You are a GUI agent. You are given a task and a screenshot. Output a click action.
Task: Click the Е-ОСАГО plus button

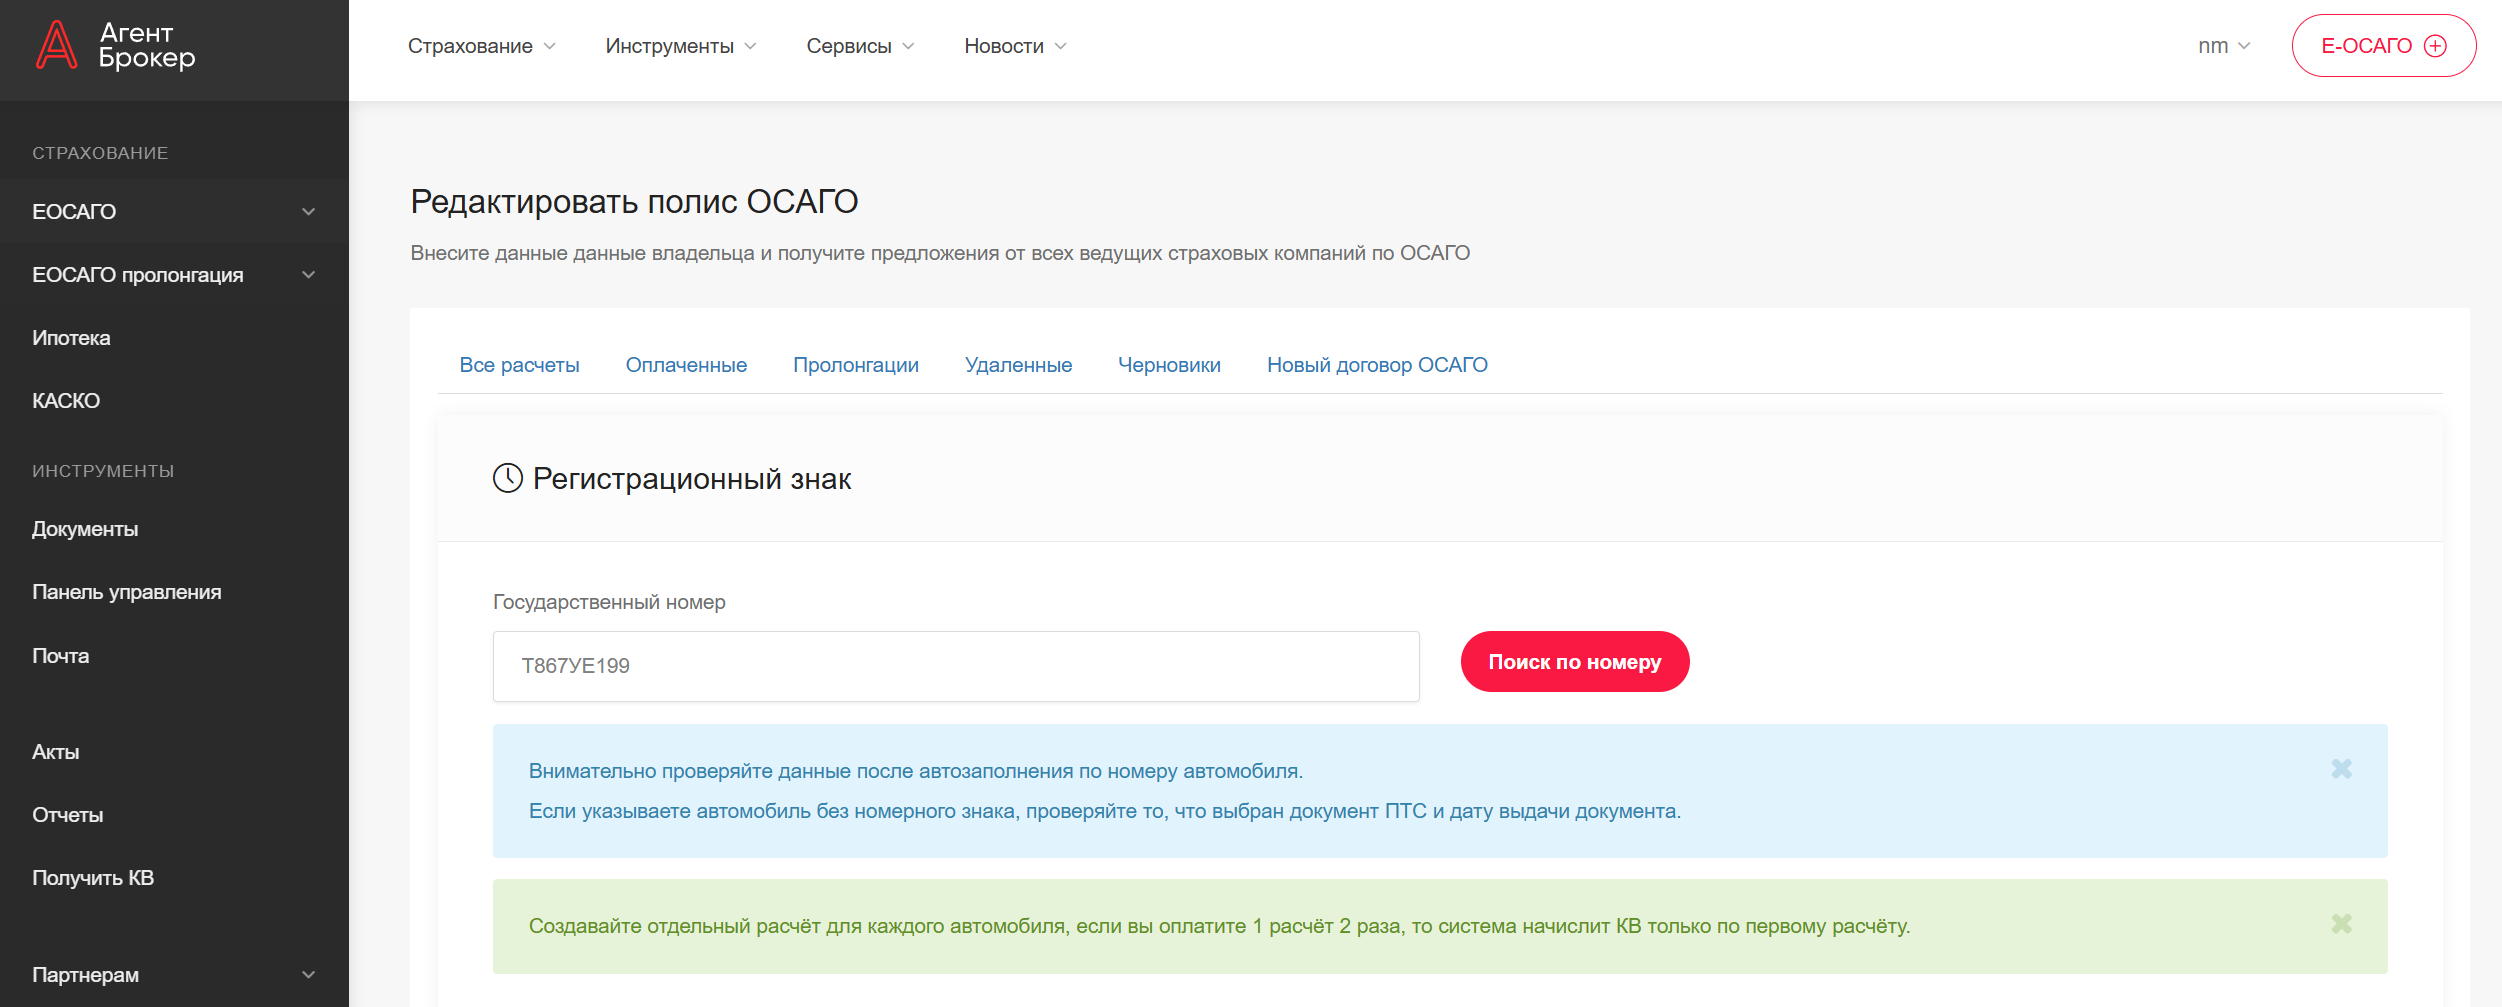[x=2383, y=46]
